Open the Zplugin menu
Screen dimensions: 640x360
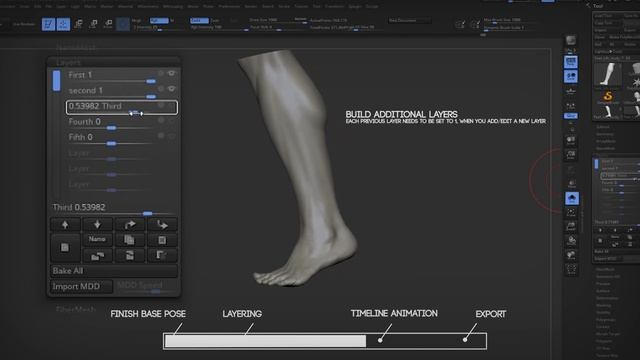click(355, 7)
